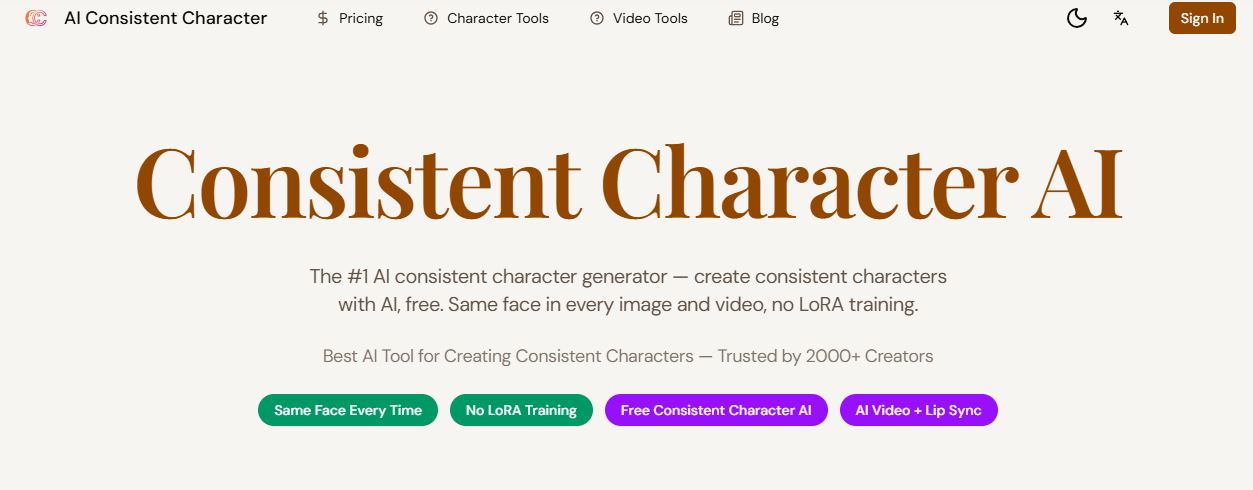Screen dimensions: 1253x490
Task: Click the AI Consistent Character site title
Action: [x=165, y=18]
